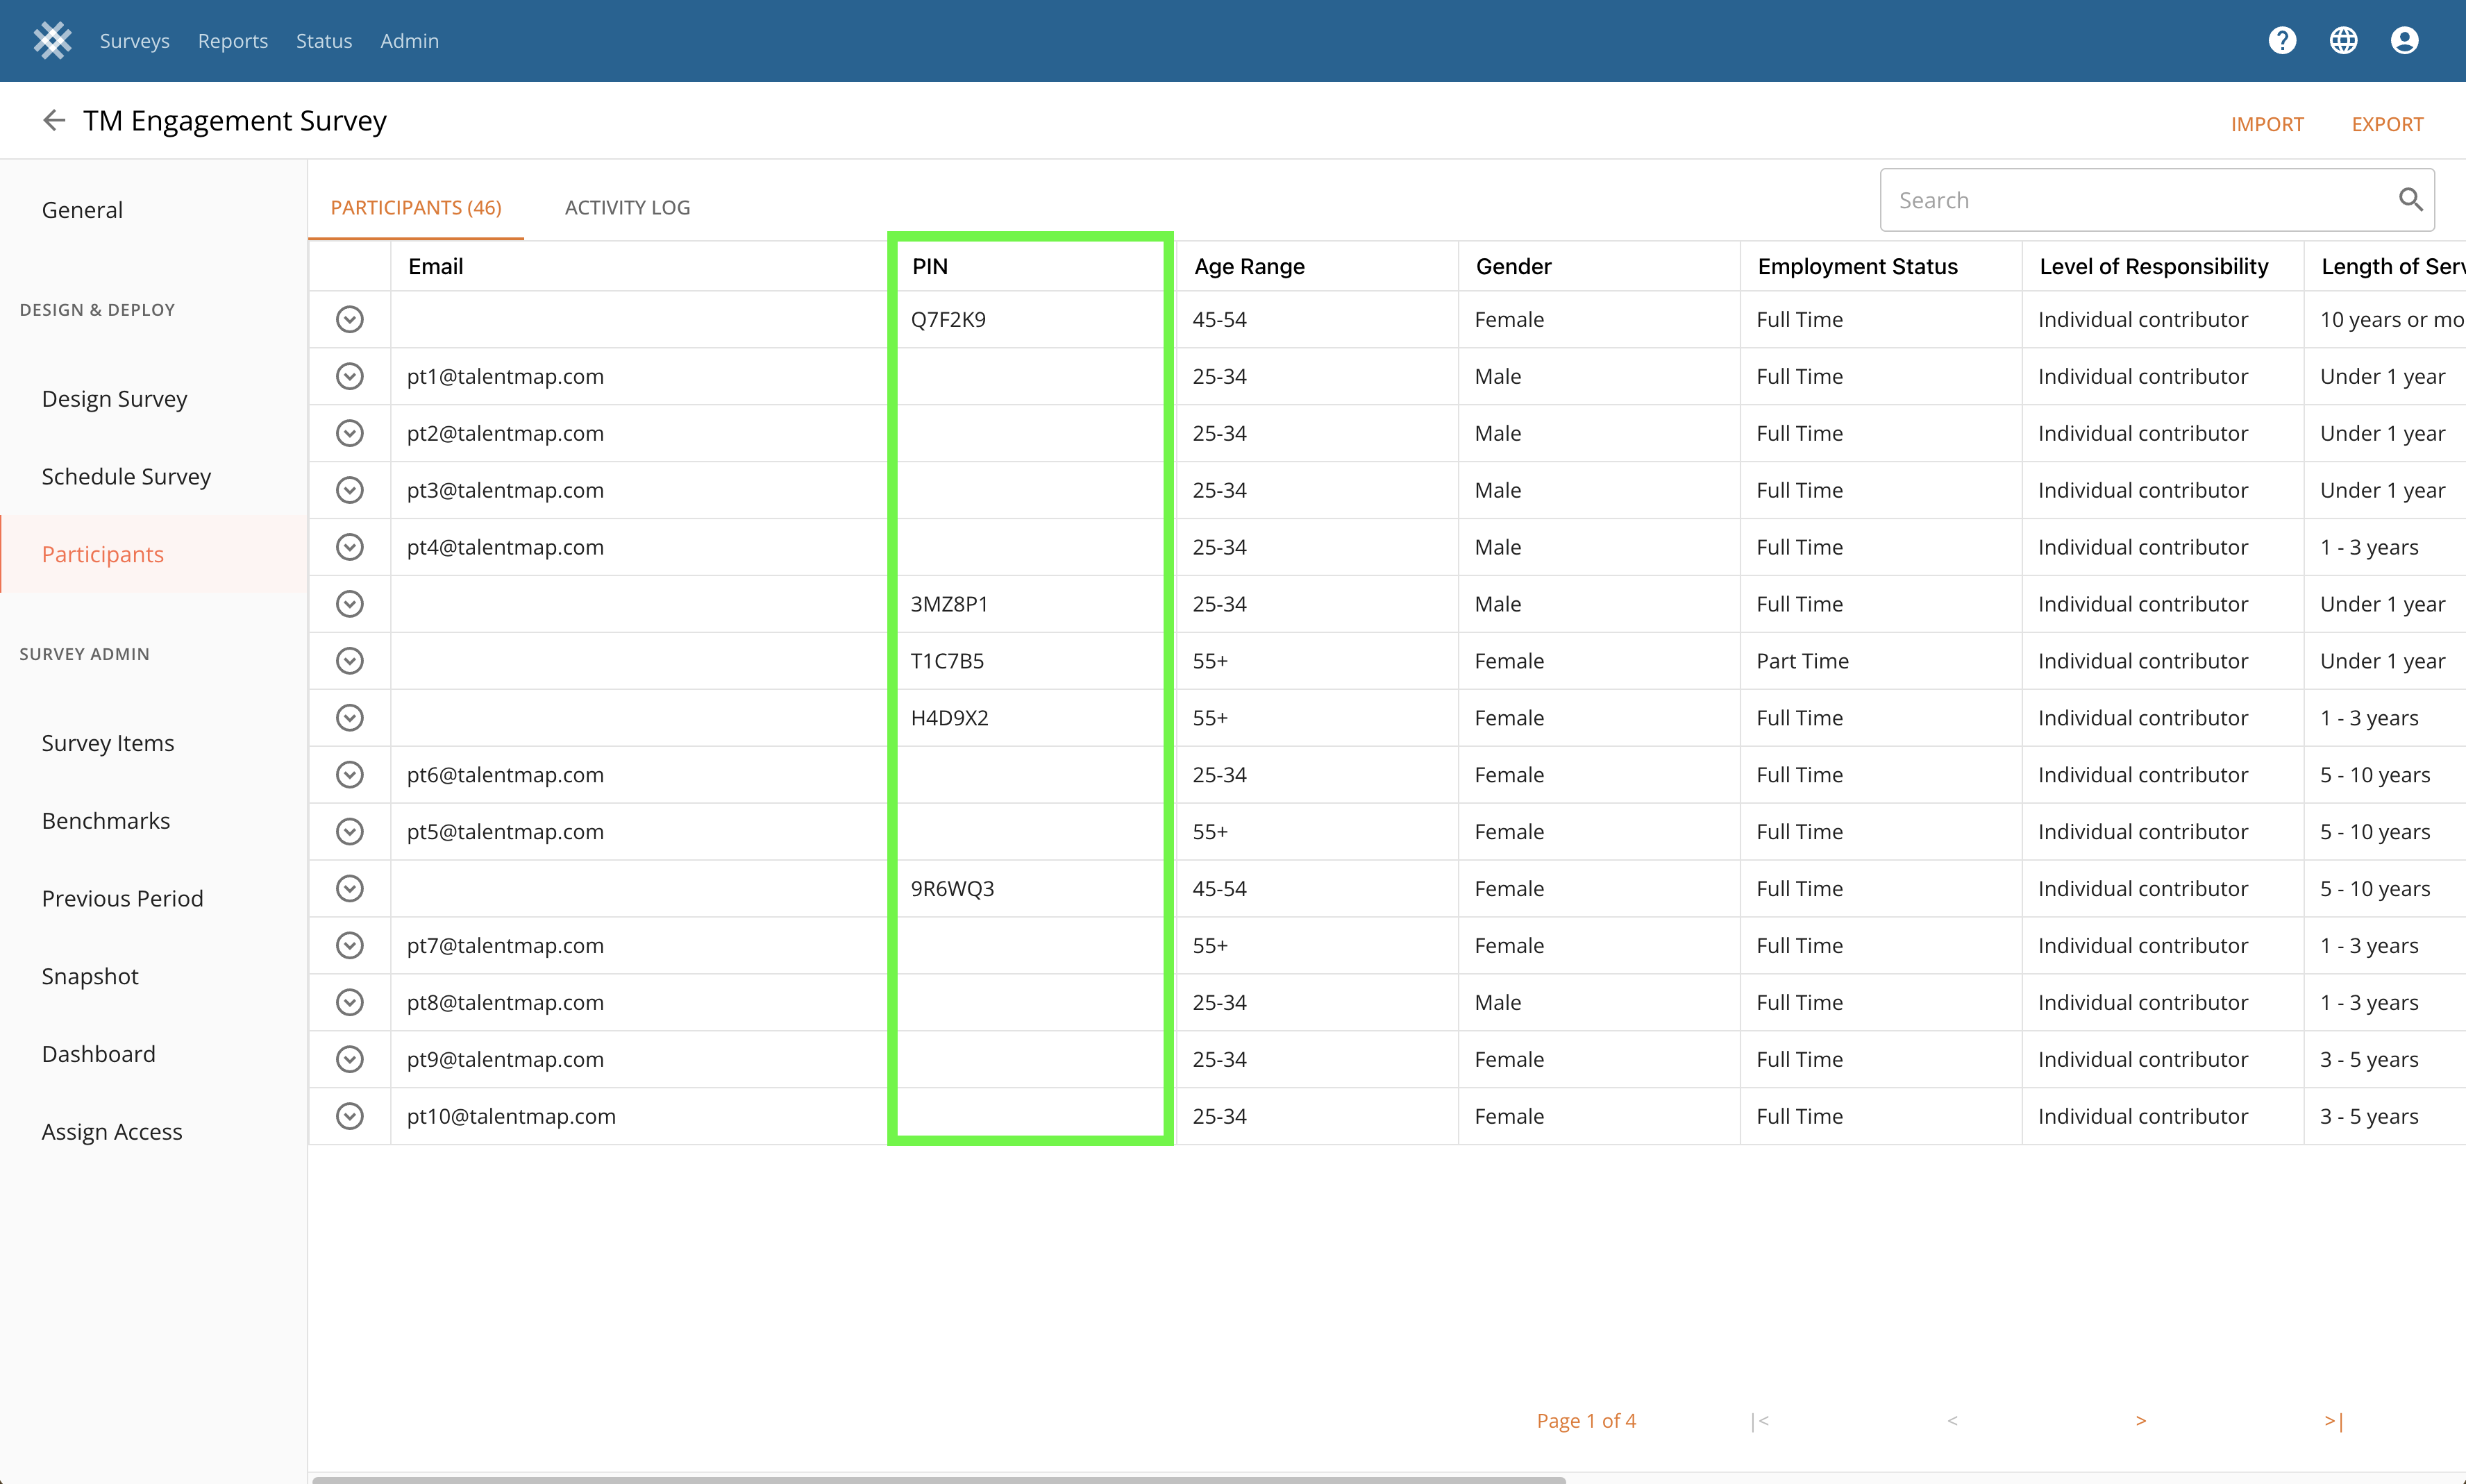The width and height of the screenshot is (2466, 1484).
Task: Expand row options for pt1@talentmap.com
Action: click(349, 377)
